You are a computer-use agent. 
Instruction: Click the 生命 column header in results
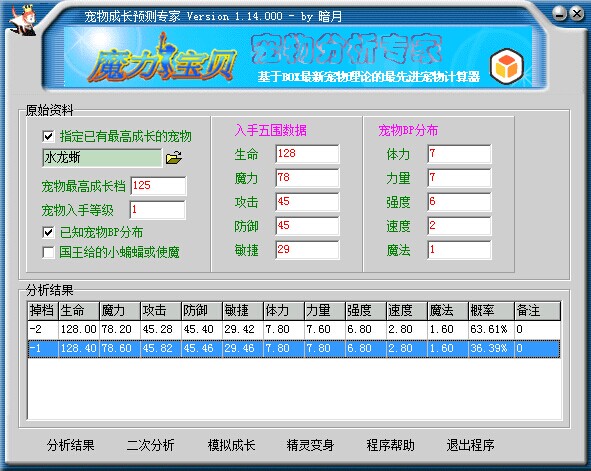click(79, 311)
